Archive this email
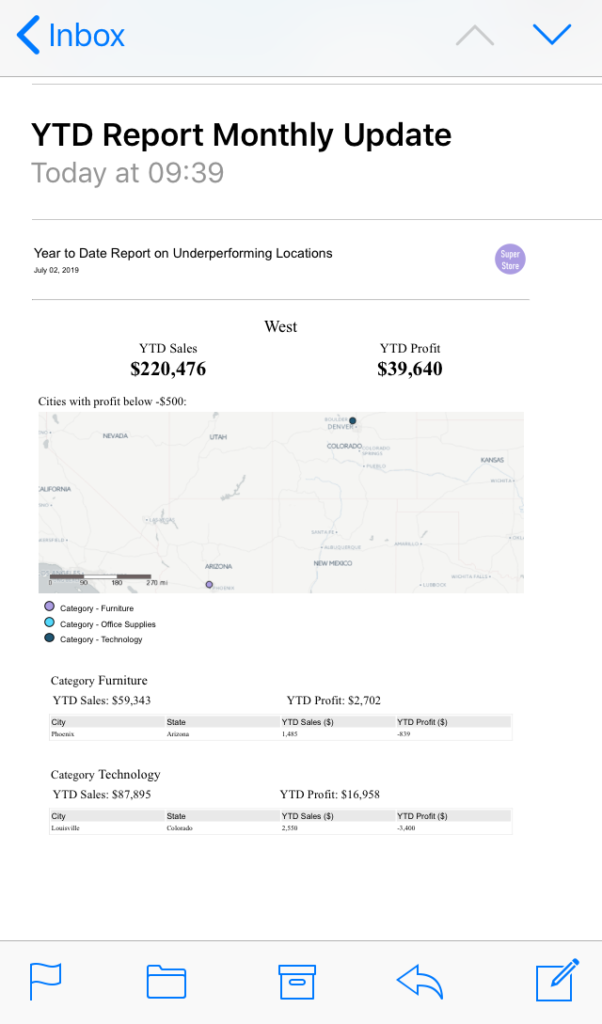Image resolution: width=602 pixels, height=1024 pixels. point(296,980)
